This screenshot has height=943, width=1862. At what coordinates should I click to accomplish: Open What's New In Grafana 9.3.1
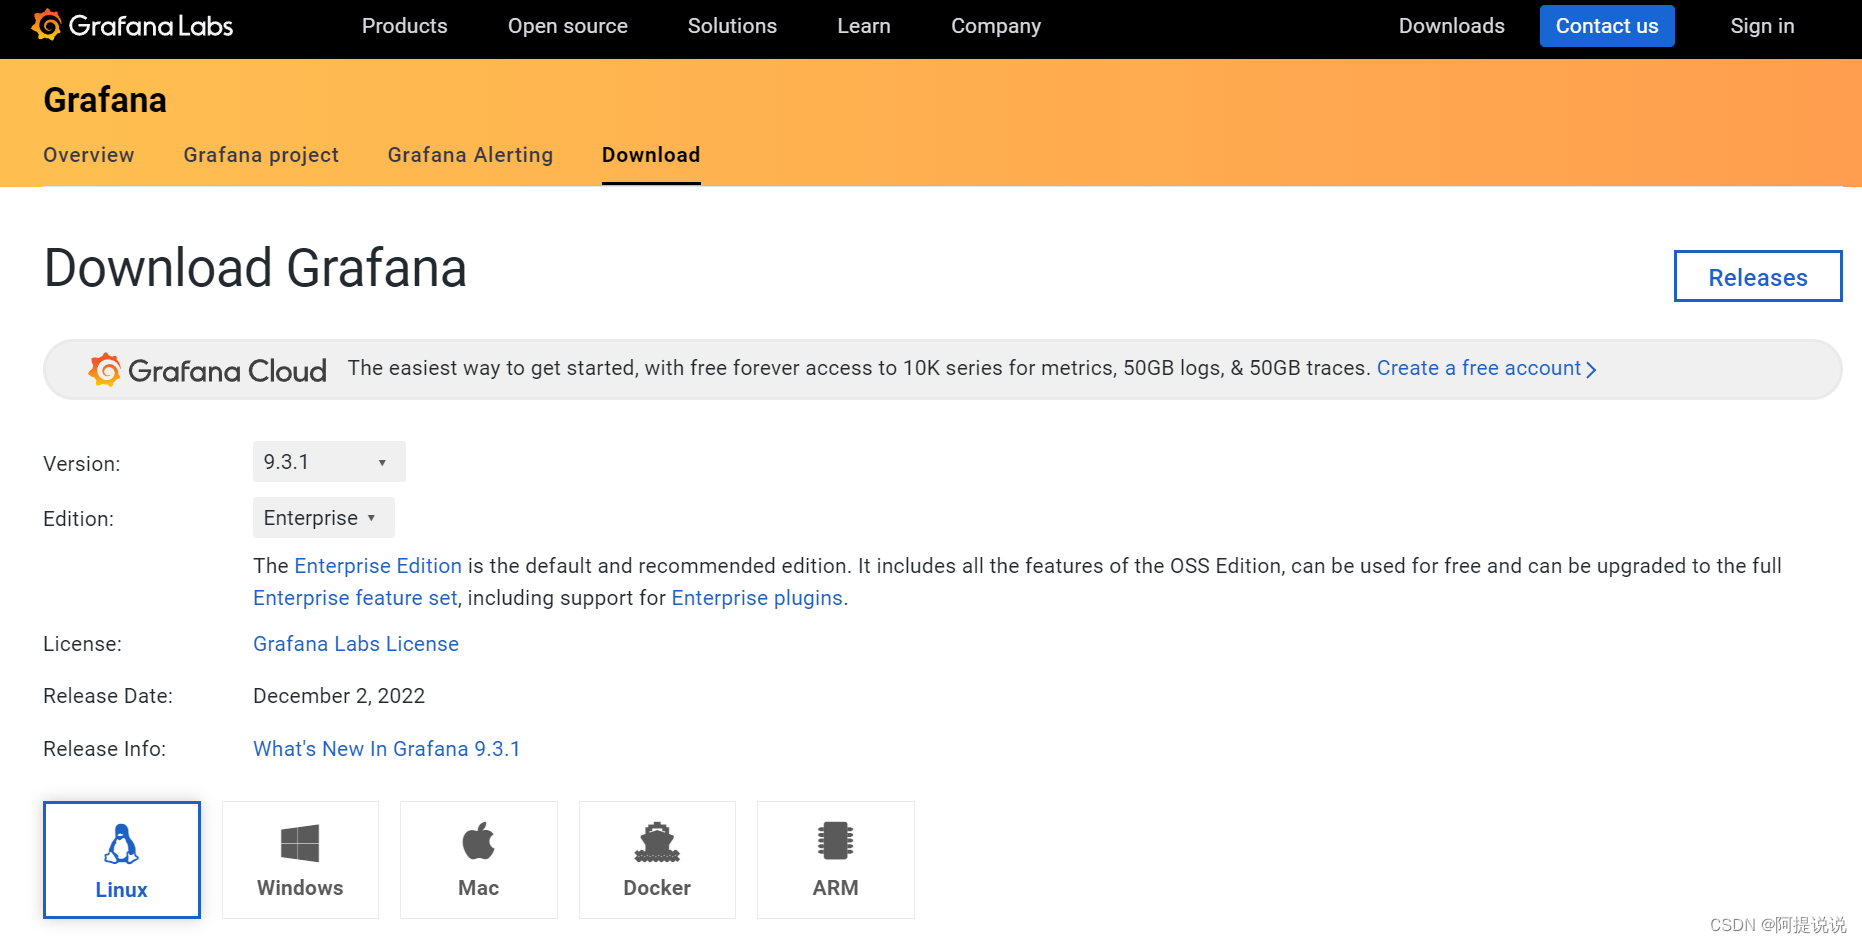coord(387,749)
